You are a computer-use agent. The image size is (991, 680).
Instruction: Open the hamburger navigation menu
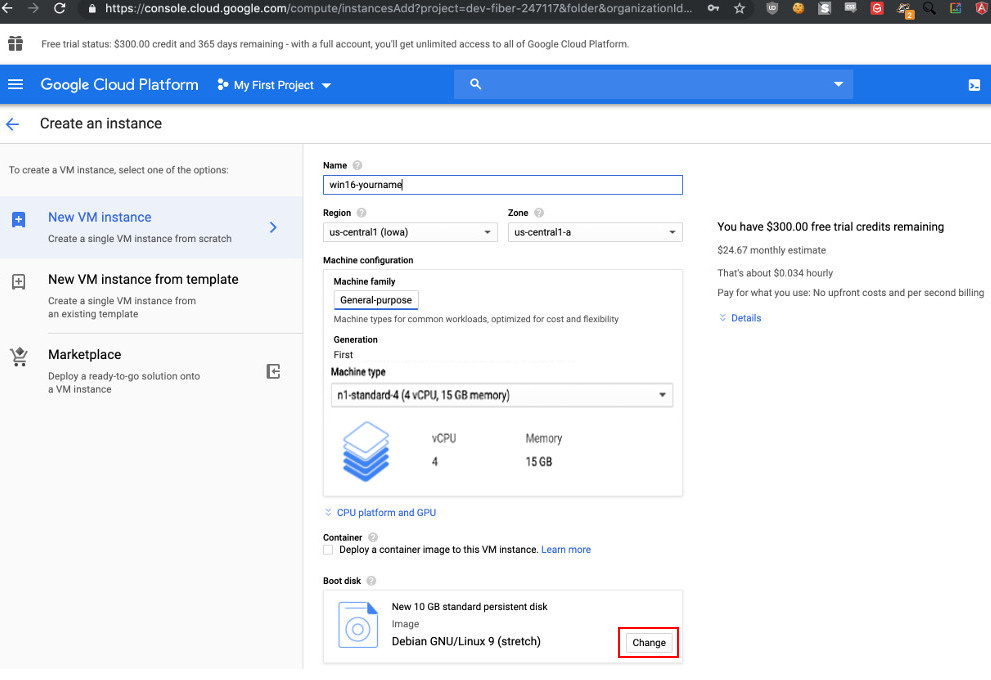(15, 85)
